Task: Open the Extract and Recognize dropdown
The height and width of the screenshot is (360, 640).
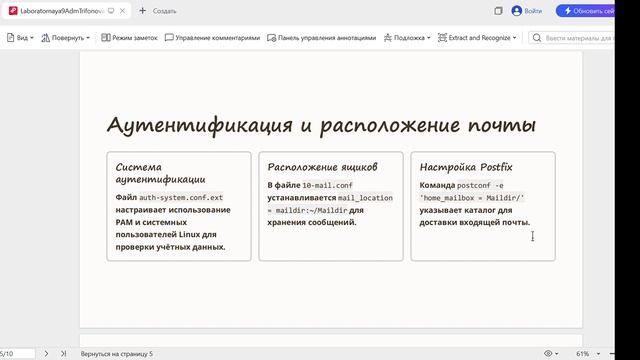Action: [x=477, y=38]
